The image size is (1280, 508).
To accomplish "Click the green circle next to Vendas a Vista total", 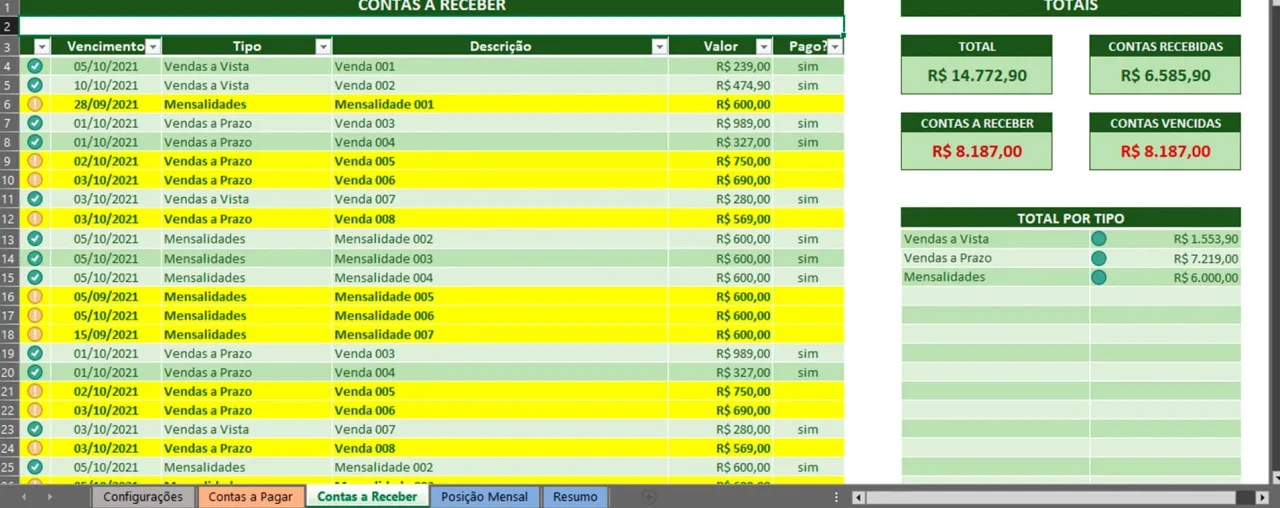I will point(1099,239).
